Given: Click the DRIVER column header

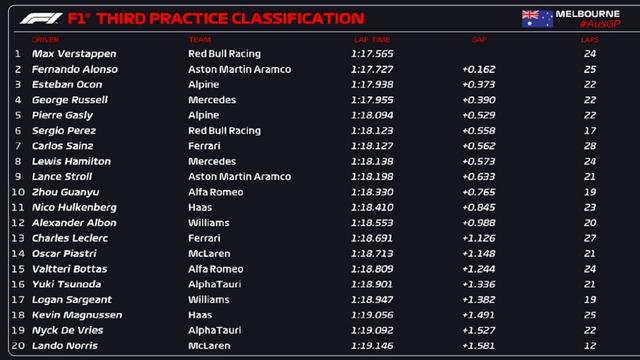Looking at the screenshot, I should point(45,40).
